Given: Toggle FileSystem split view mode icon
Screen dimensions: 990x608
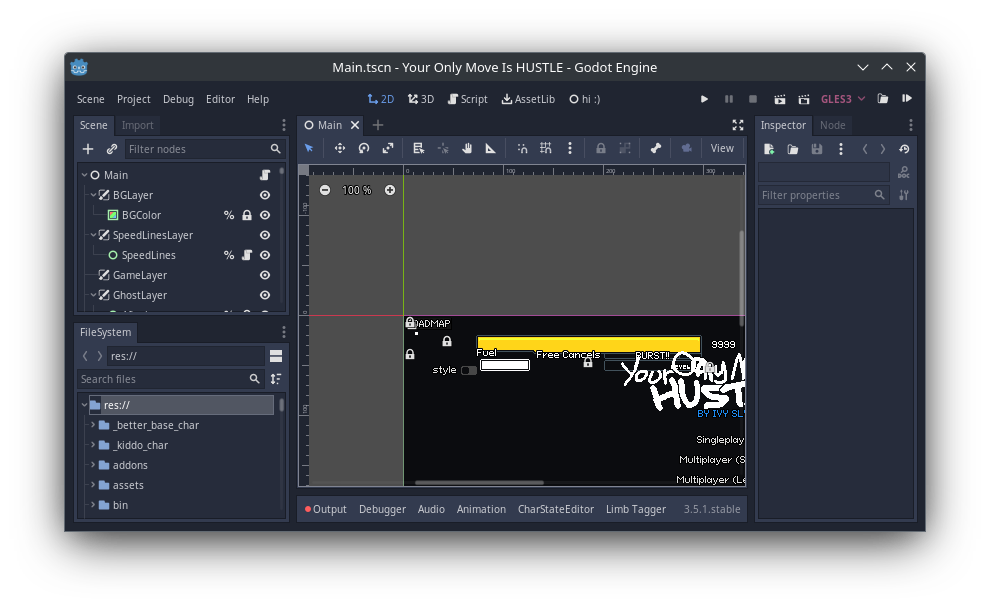Looking at the screenshot, I should point(276,356).
